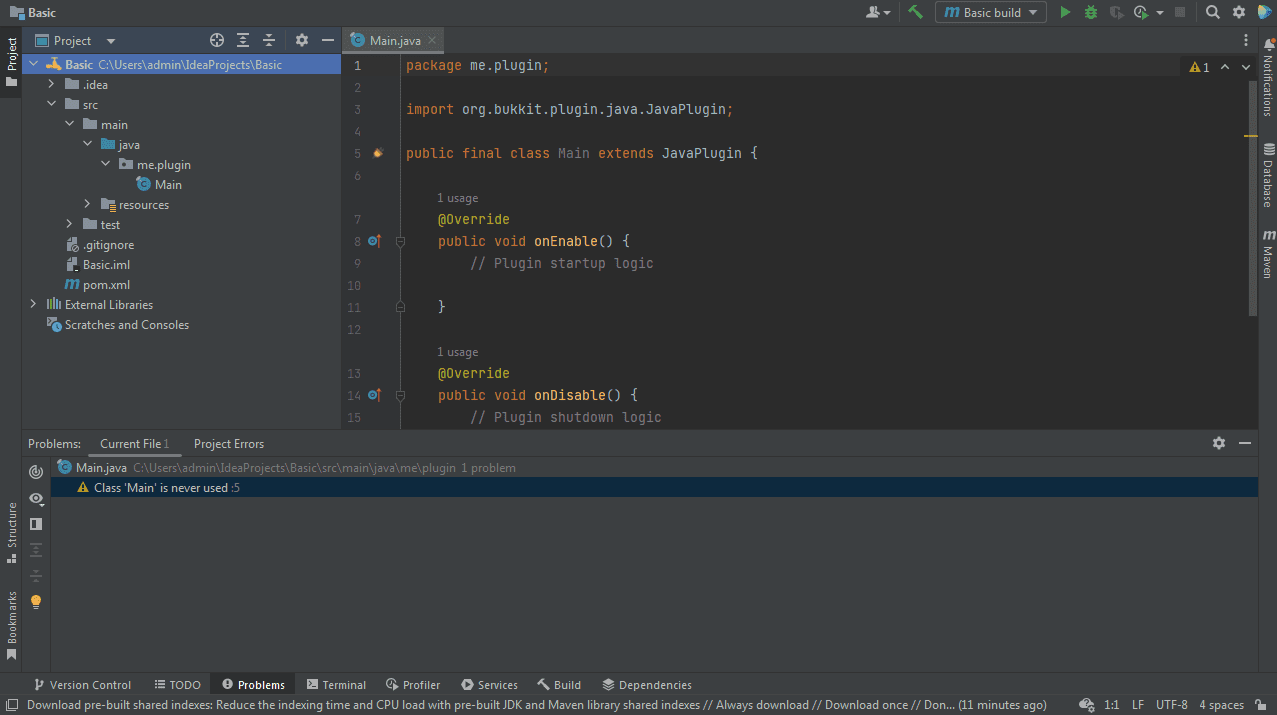Open the Basic build run configuration dropdown
The width and height of the screenshot is (1277, 715).
991,12
